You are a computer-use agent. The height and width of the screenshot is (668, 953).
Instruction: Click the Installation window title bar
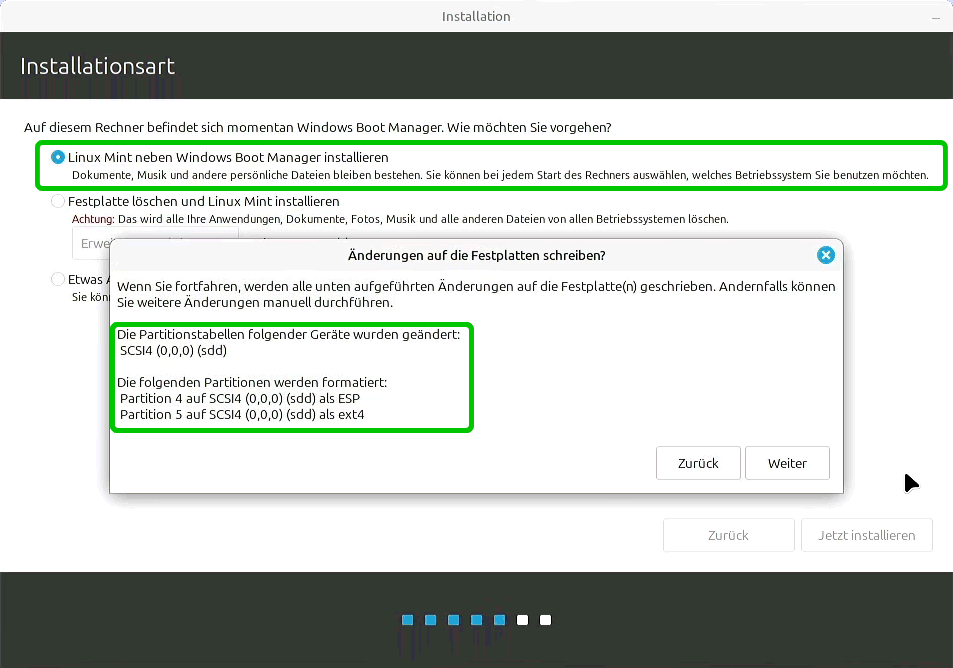(x=476, y=16)
